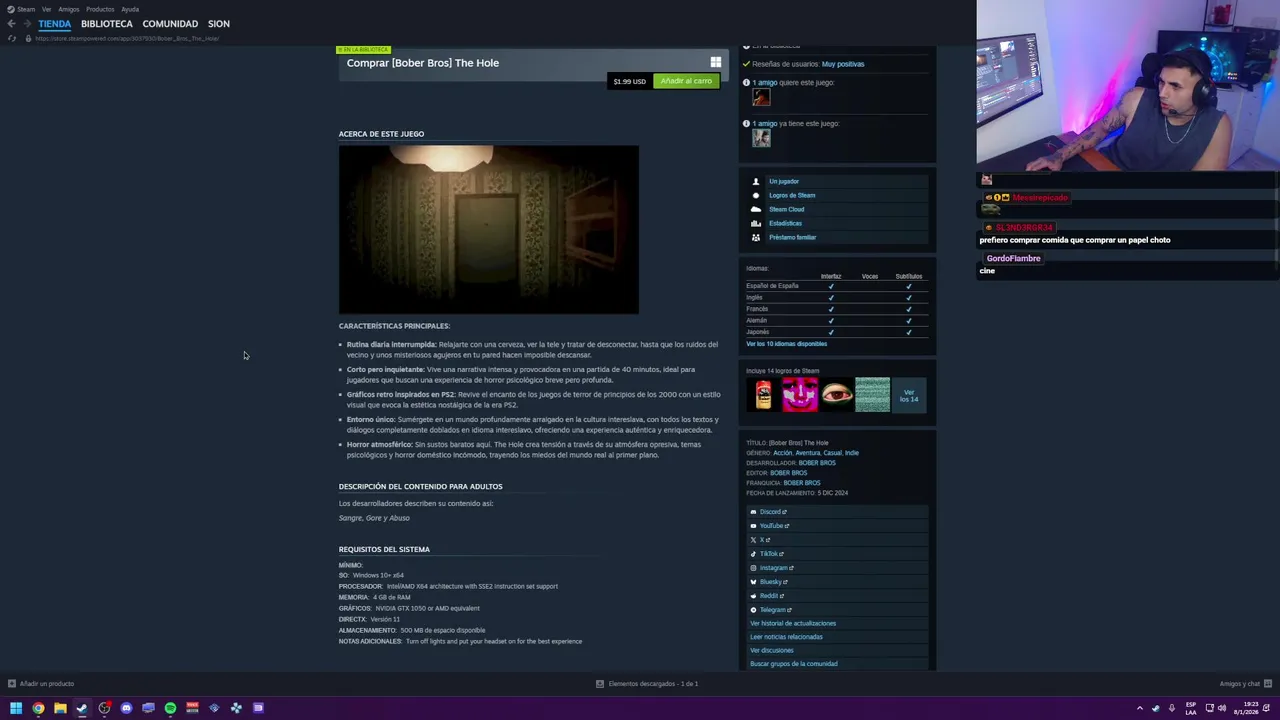The height and width of the screenshot is (720, 1280).
Task: Click the Steam Cloud cloud icon
Action: (x=756, y=209)
